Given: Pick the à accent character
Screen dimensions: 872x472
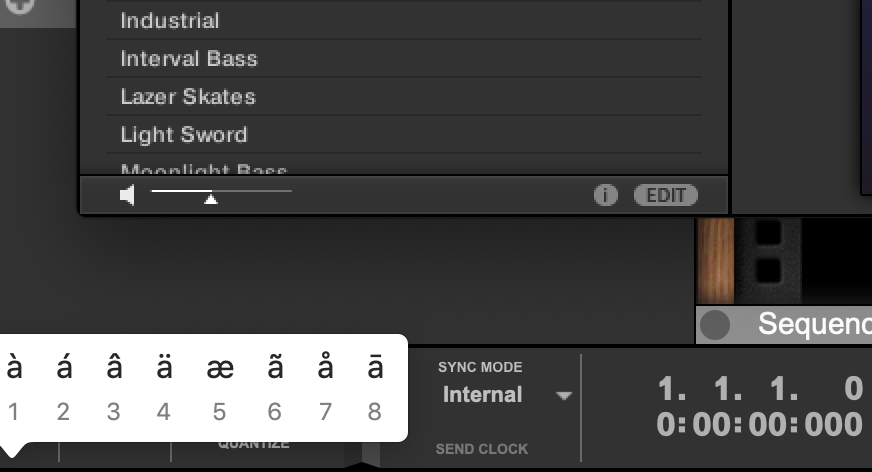Looking at the screenshot, I should pos(14,368).
